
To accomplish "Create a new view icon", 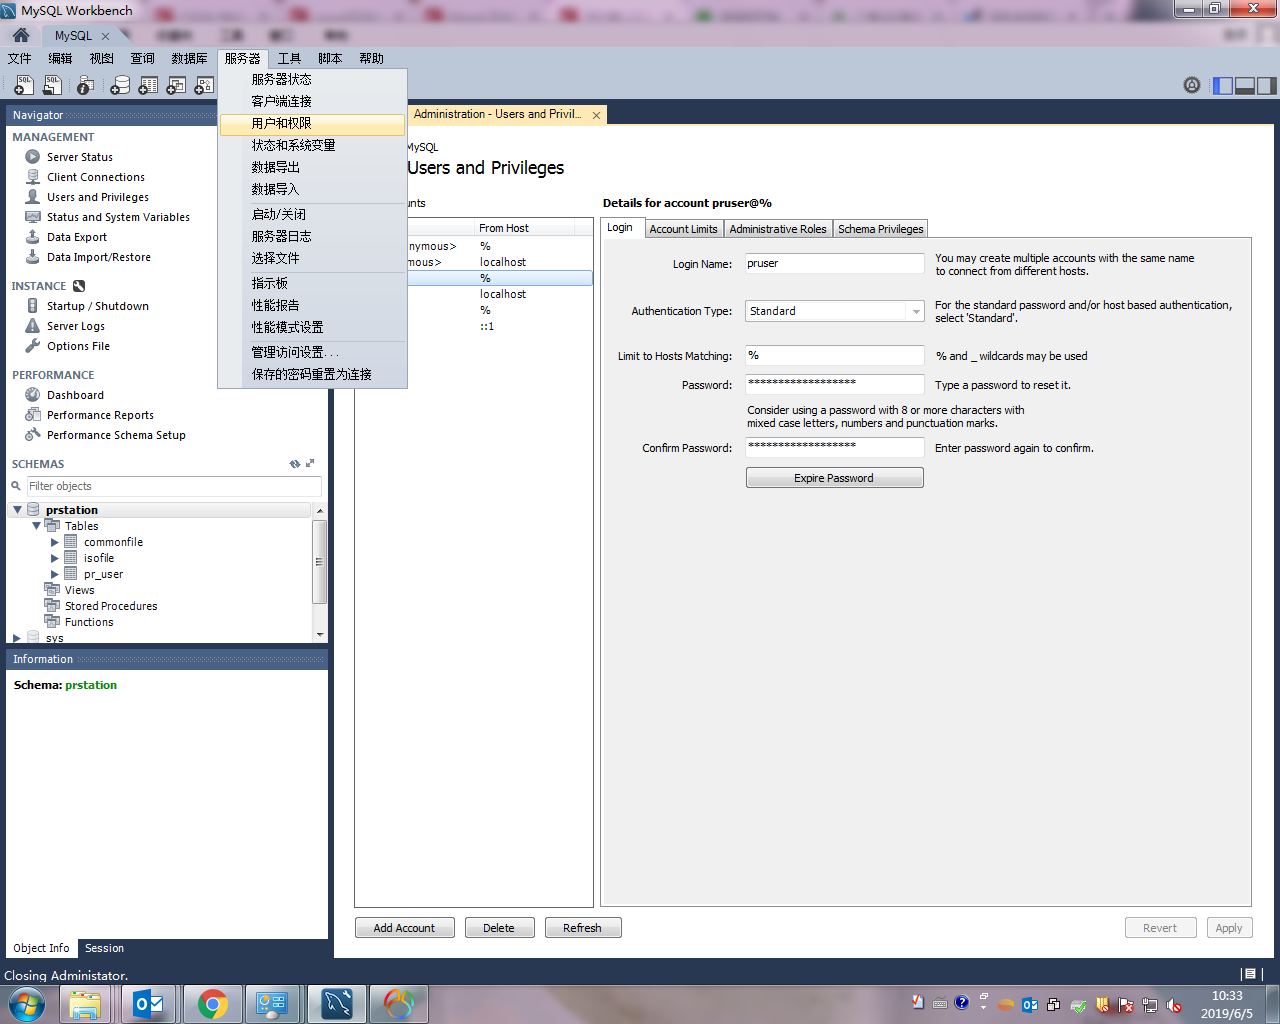I will 176,86.
